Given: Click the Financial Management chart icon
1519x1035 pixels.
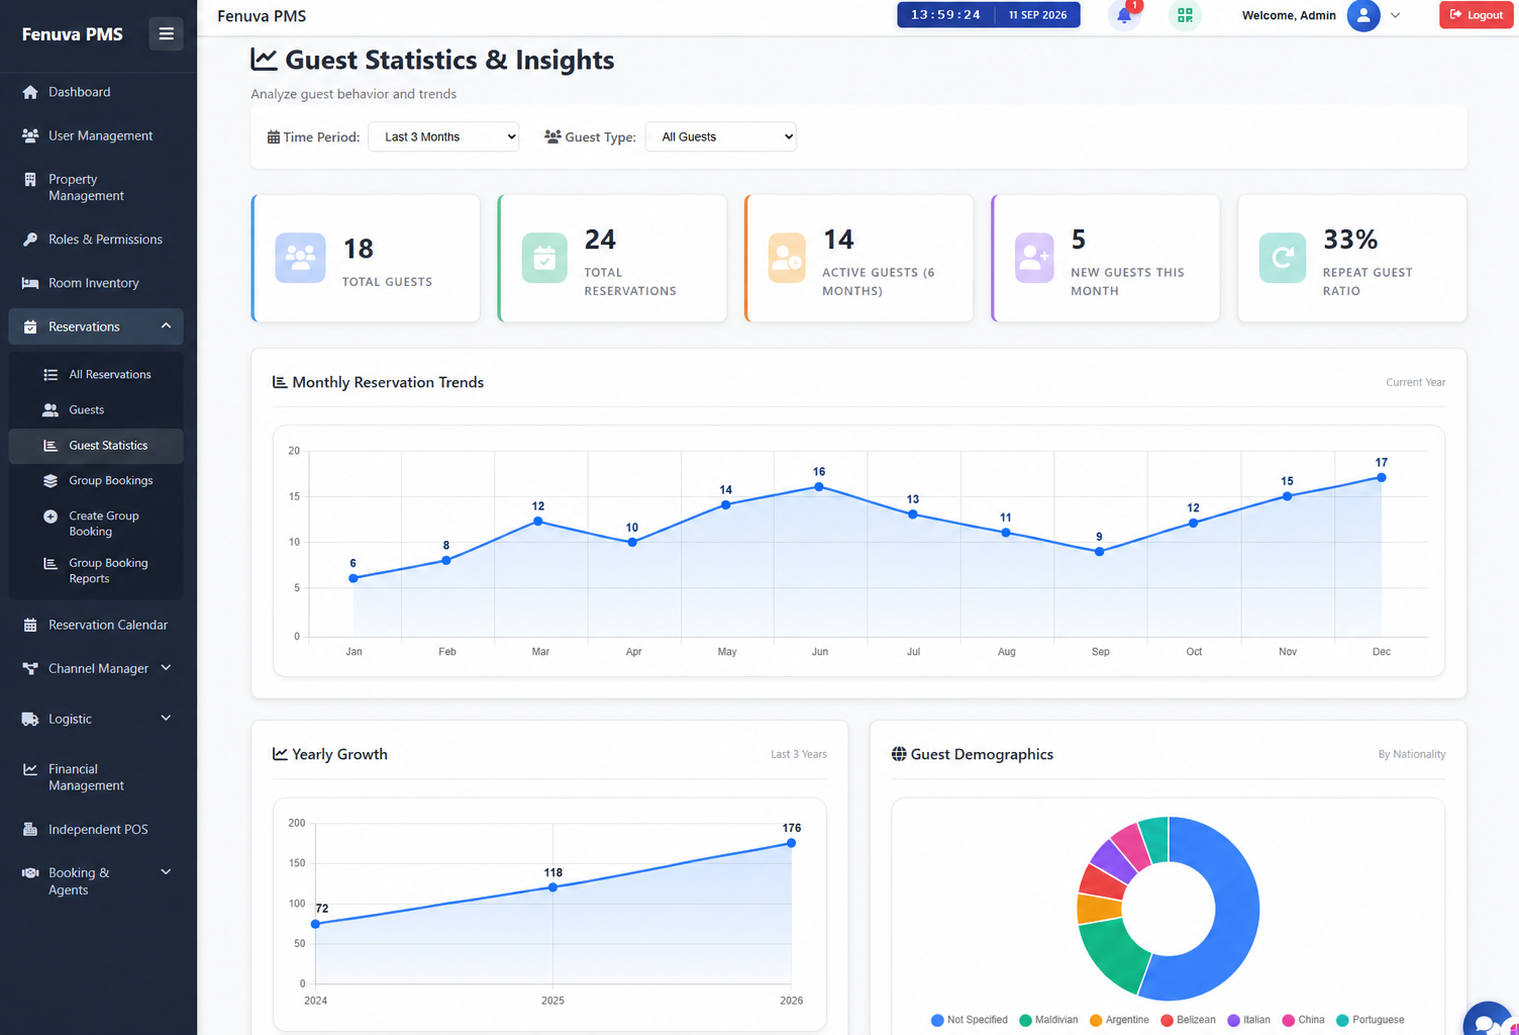Looking at the screenshot, I should pos(30,769).
